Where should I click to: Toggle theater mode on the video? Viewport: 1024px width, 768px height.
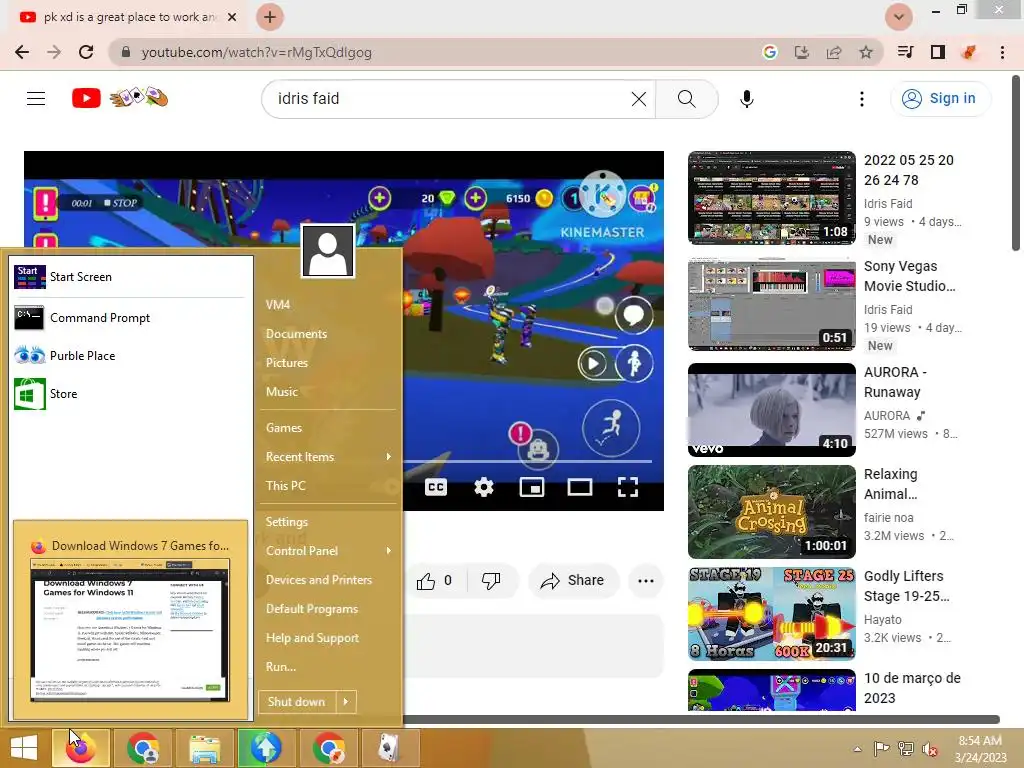[x=580, y=487]
